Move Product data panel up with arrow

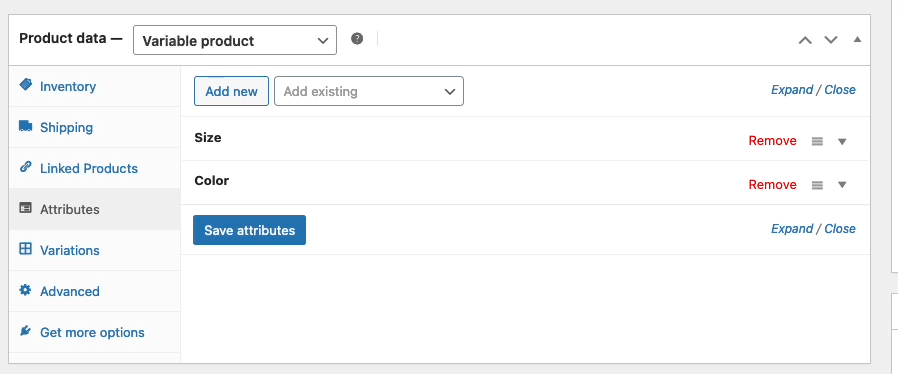[x=805, y=40]
